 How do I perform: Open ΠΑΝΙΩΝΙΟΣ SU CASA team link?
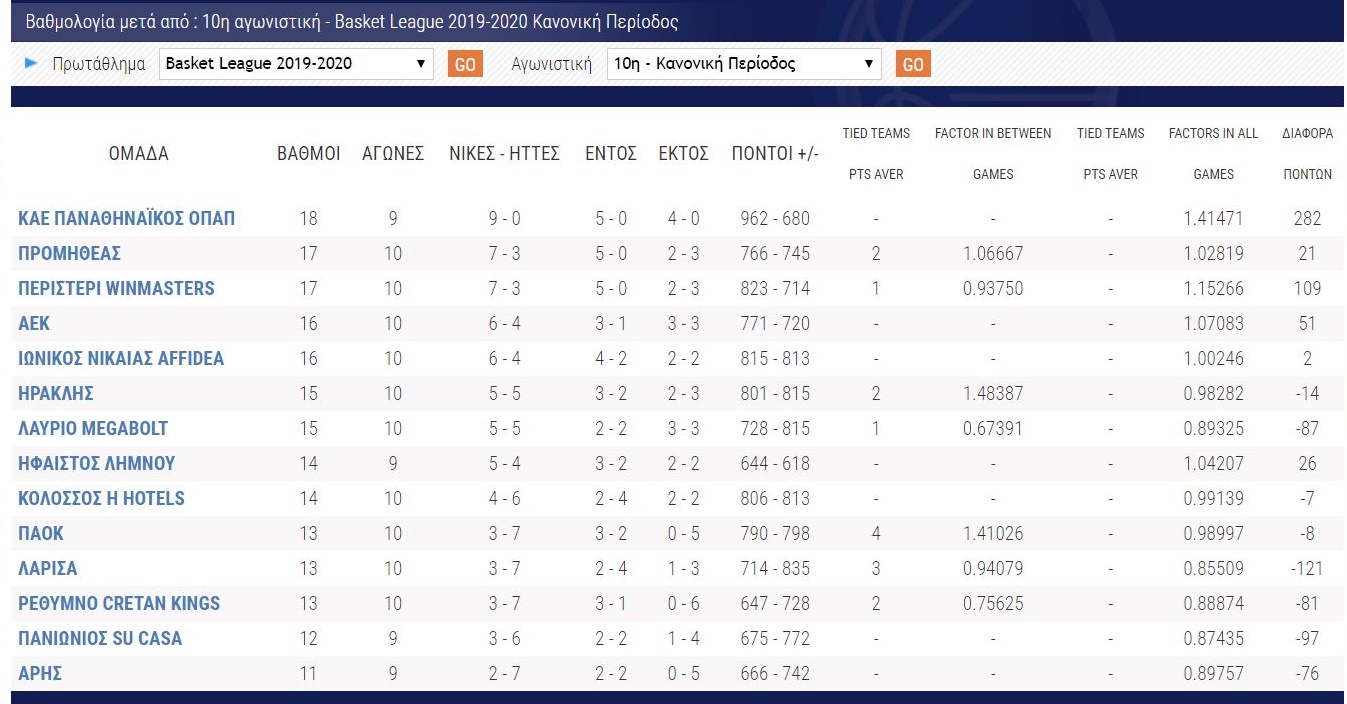100,638
